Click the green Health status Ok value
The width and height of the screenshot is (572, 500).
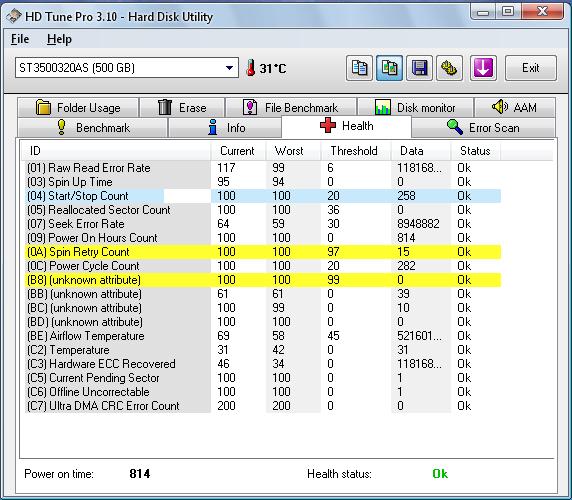tap(440, 474)
